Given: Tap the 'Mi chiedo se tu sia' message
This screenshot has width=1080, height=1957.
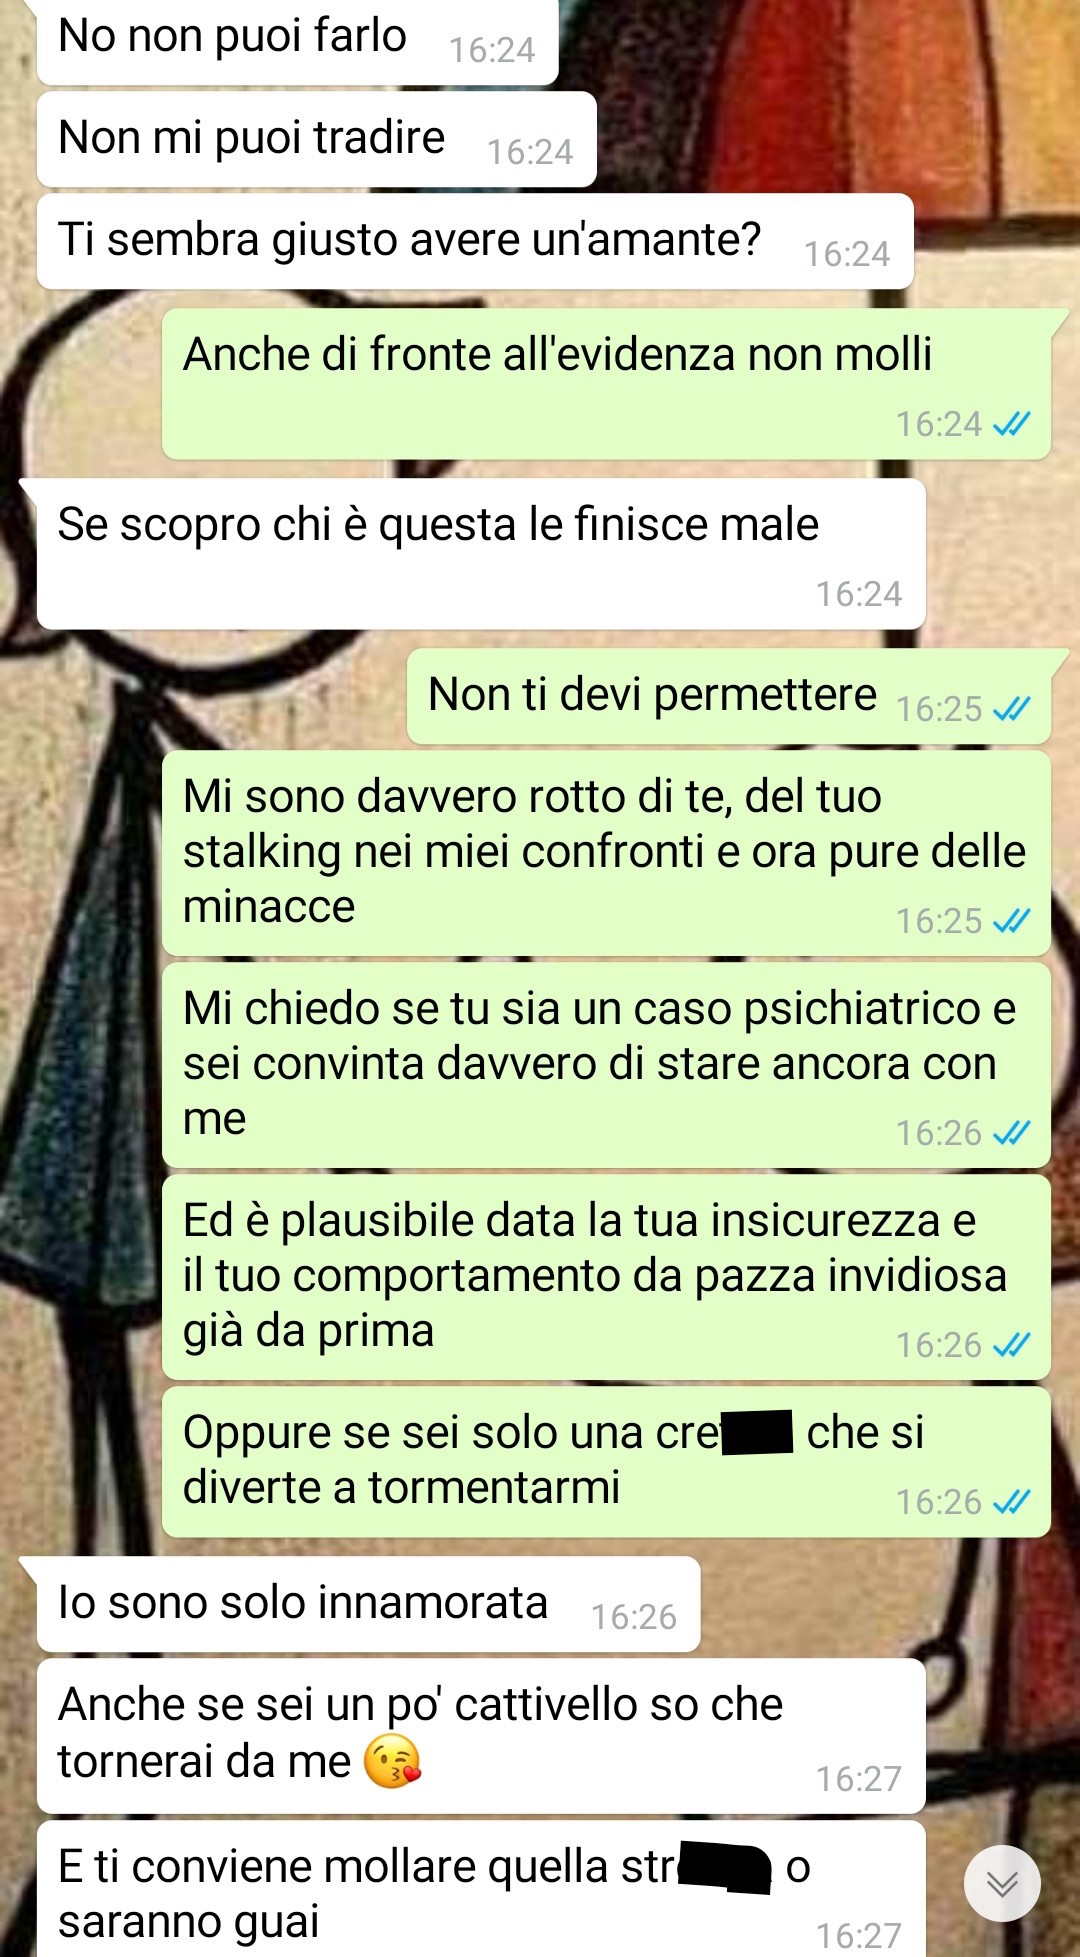Looking at the screenshot, I should pyautogui.click(x=606, y=1065).
